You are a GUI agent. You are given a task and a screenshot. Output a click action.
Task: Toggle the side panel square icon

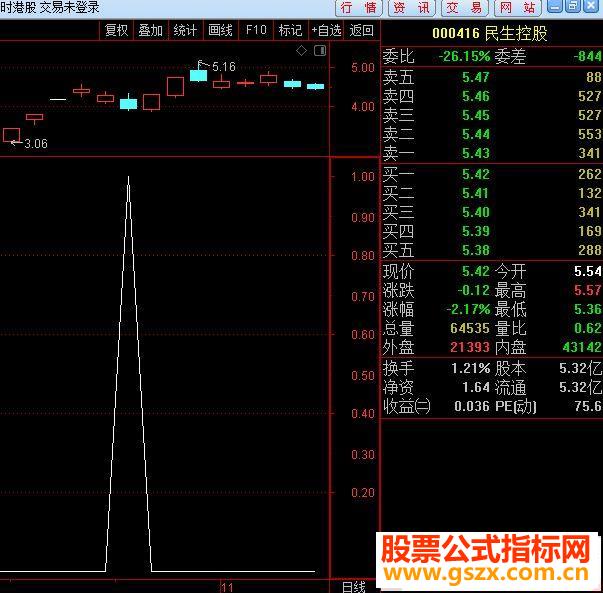(320, 50)
